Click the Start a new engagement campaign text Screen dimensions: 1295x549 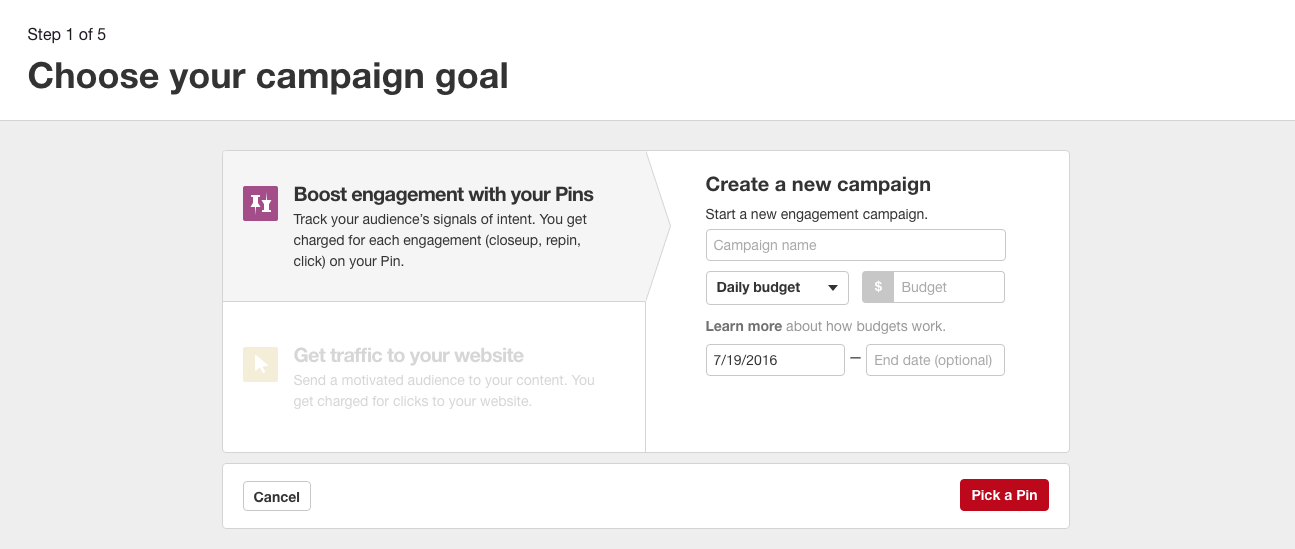point(817,214)
